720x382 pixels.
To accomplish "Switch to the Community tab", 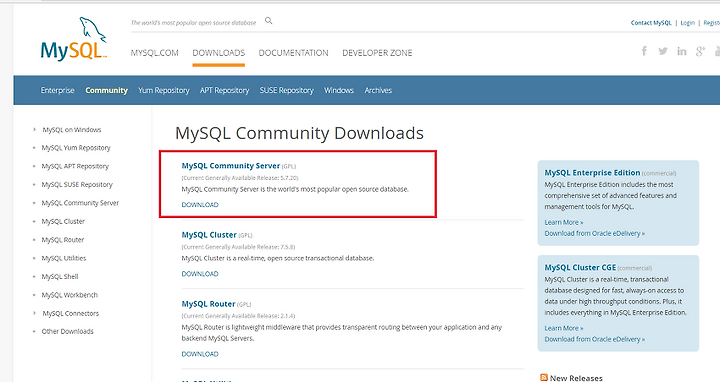I will coord(107,90).
